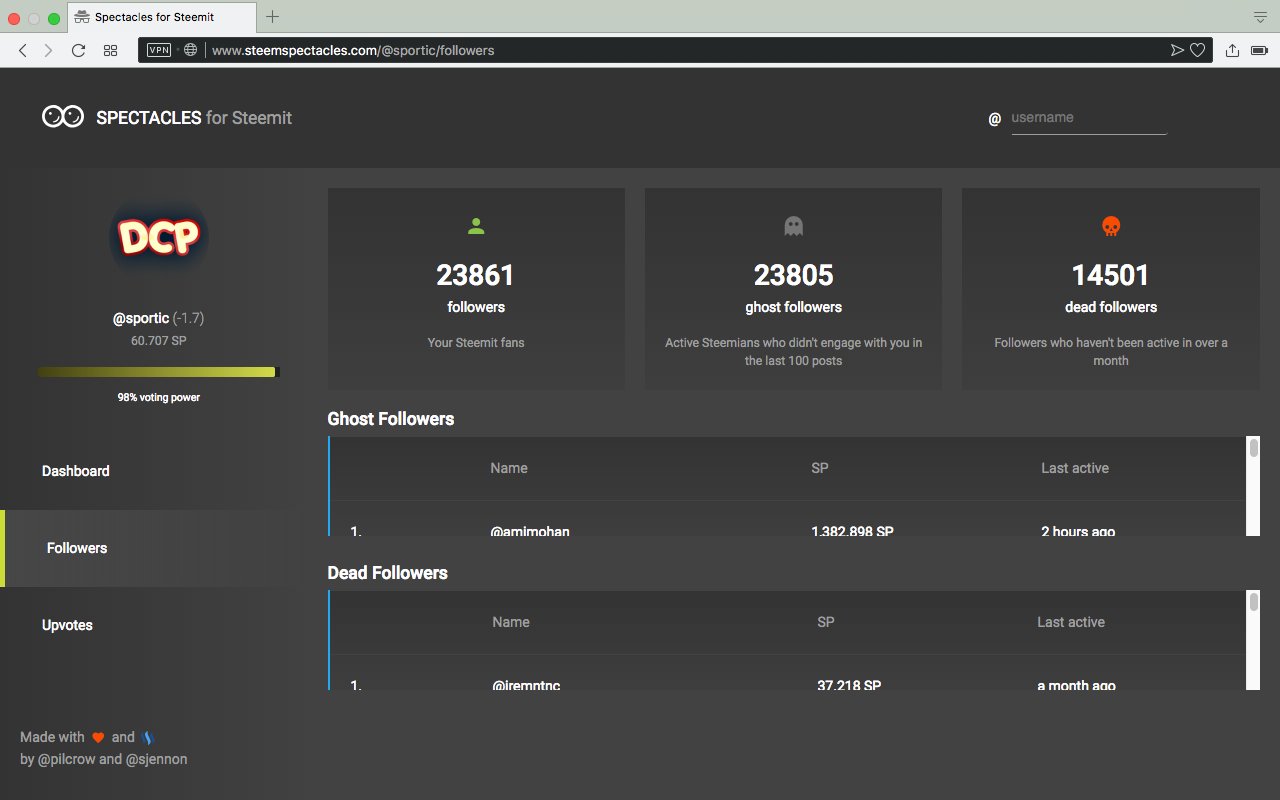Go forward with the browser forward arrow
Screen dimensions: 1280x800
48,50
